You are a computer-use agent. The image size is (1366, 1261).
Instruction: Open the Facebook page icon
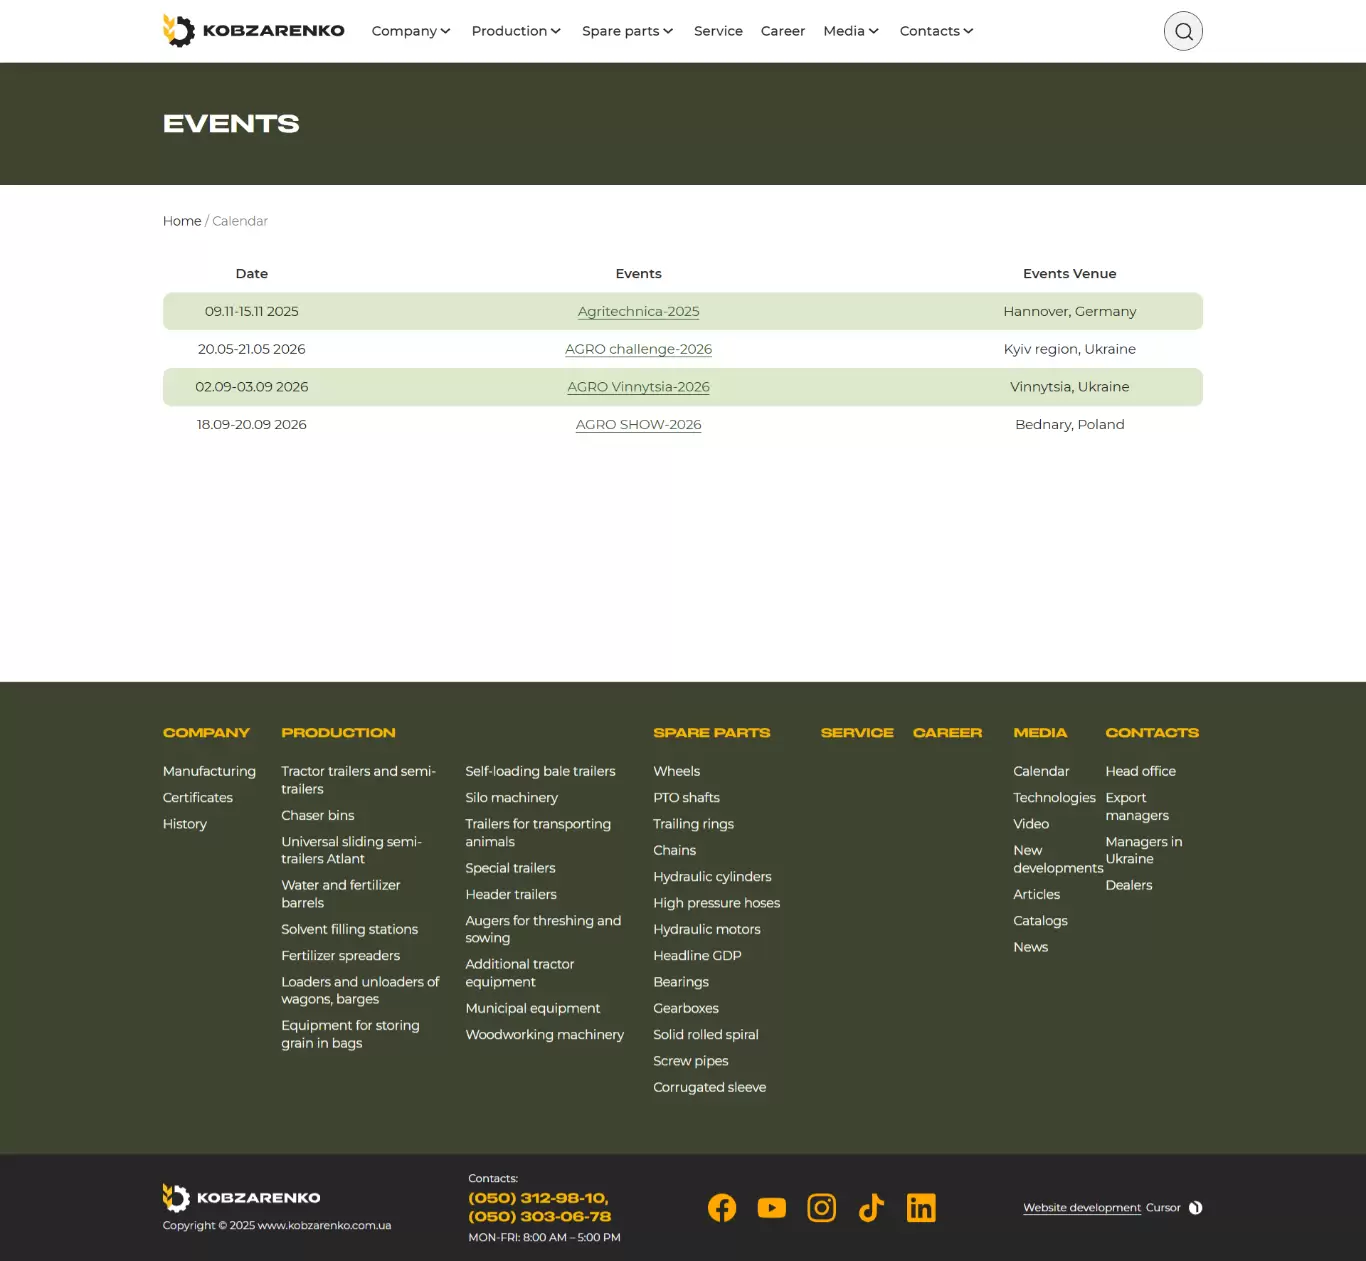(x=722, y=1208)
